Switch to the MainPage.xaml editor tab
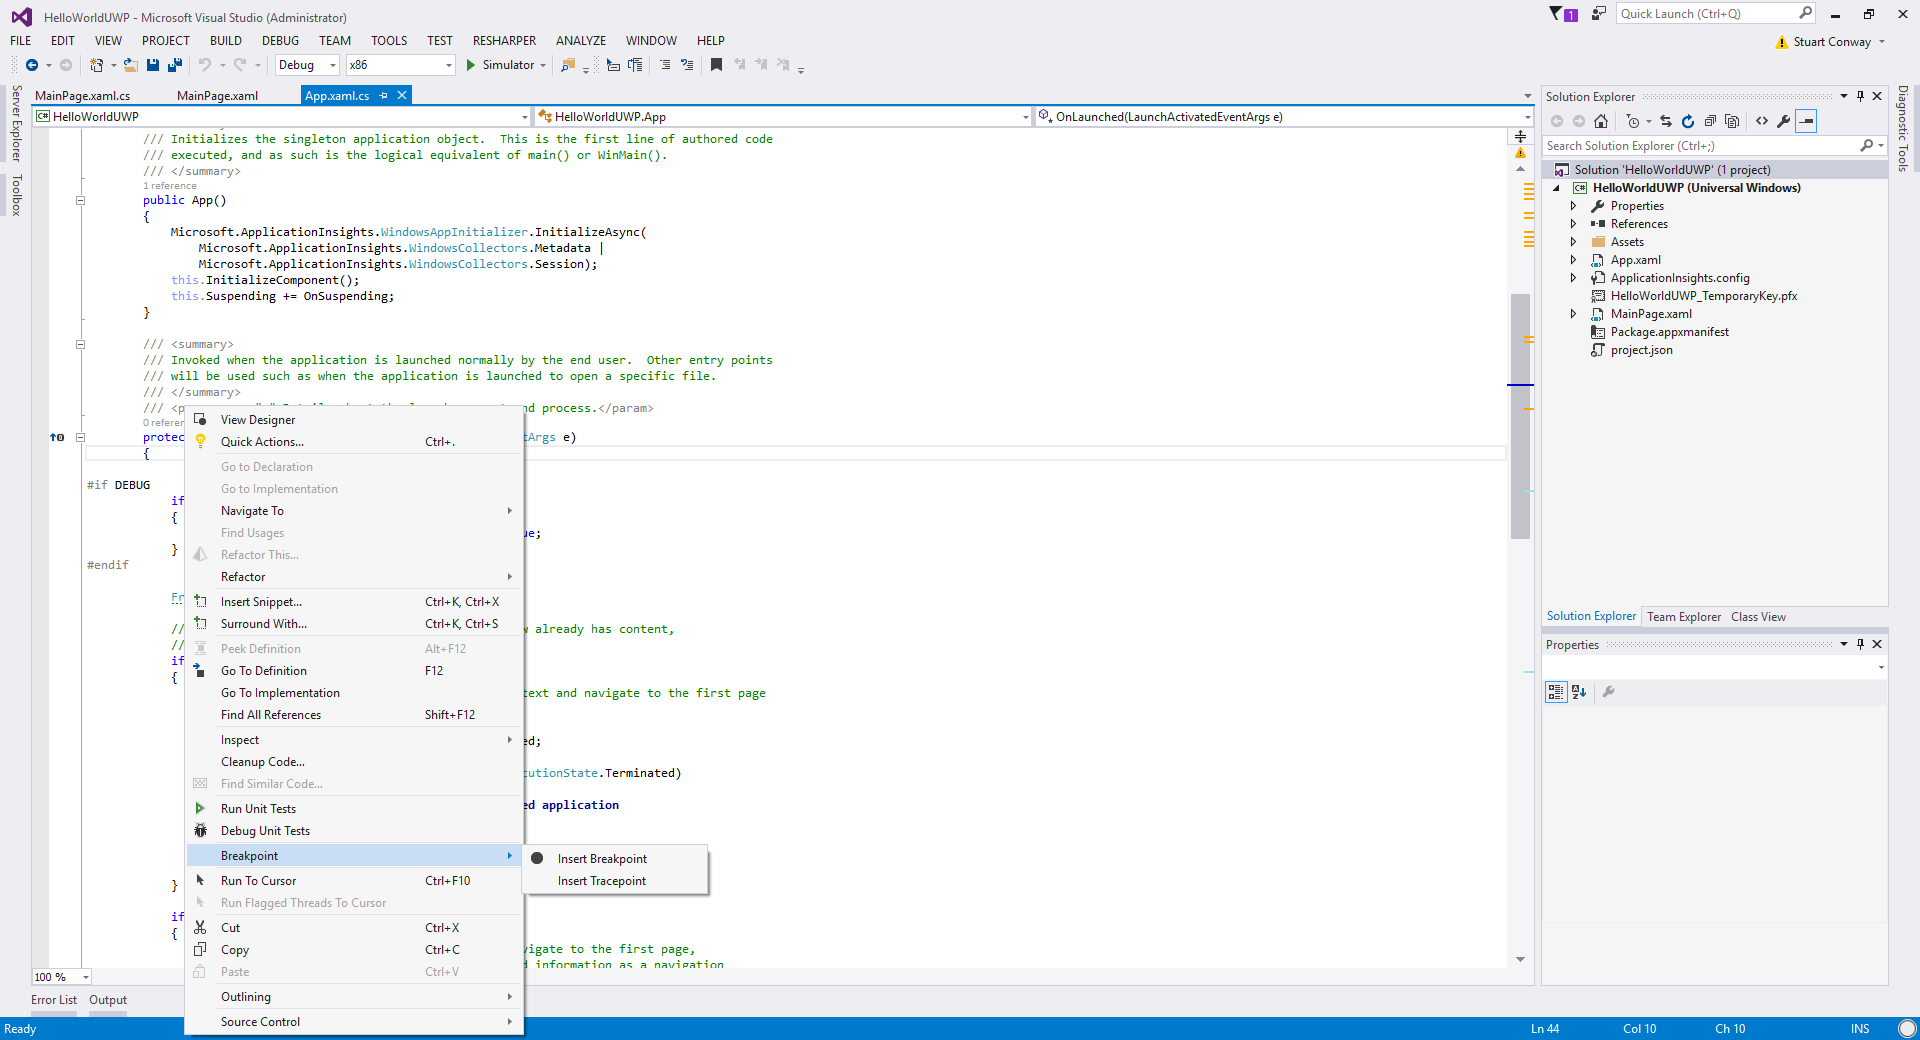Screen dimensions: 1920x1040 [x=217, y=96]
